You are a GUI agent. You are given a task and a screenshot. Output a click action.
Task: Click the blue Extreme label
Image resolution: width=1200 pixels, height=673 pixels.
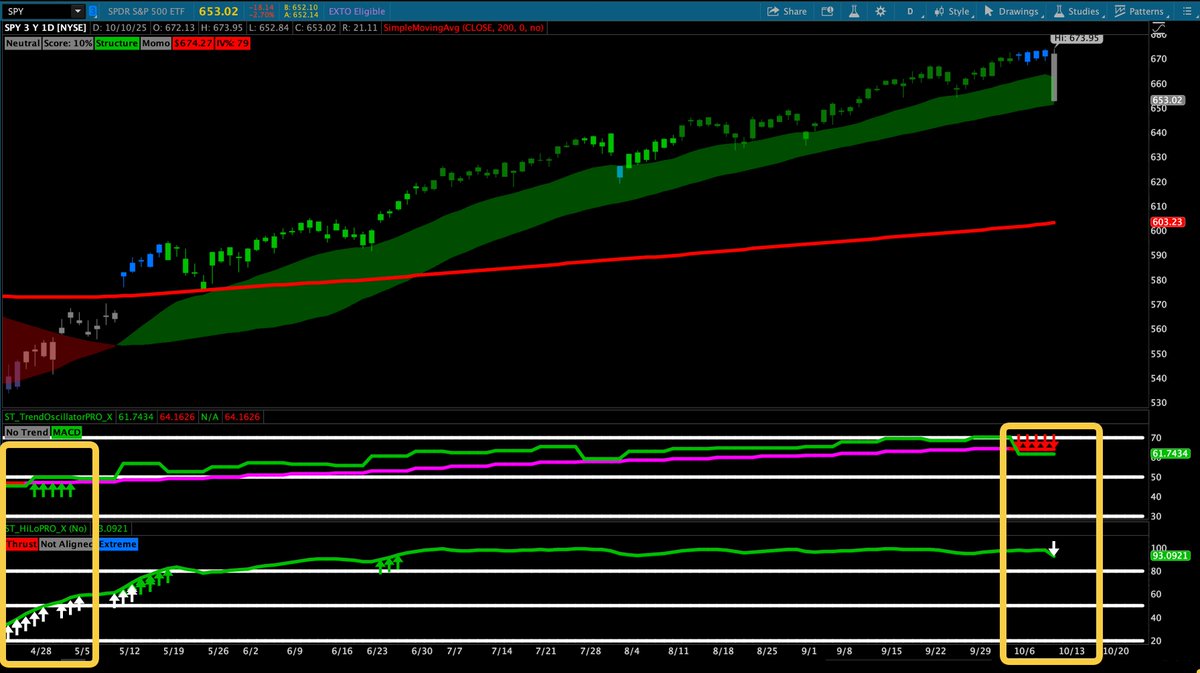click(x=118, y=544)
